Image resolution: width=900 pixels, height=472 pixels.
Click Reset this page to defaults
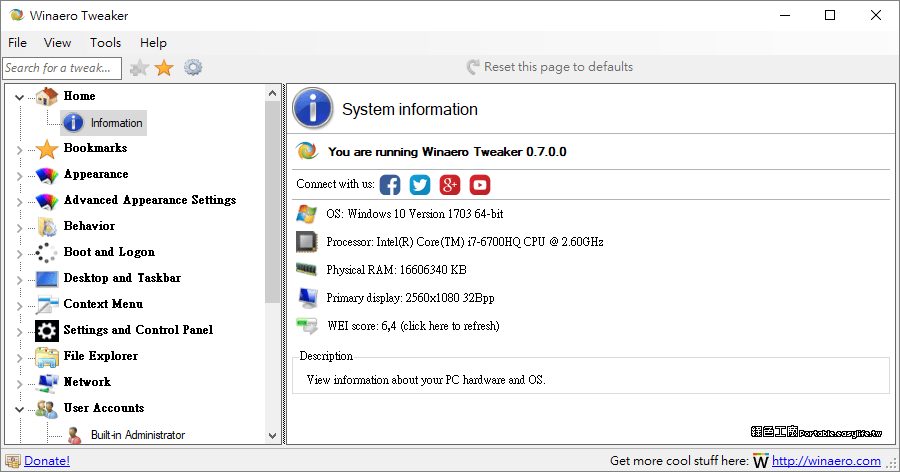(x=549, y=67)
